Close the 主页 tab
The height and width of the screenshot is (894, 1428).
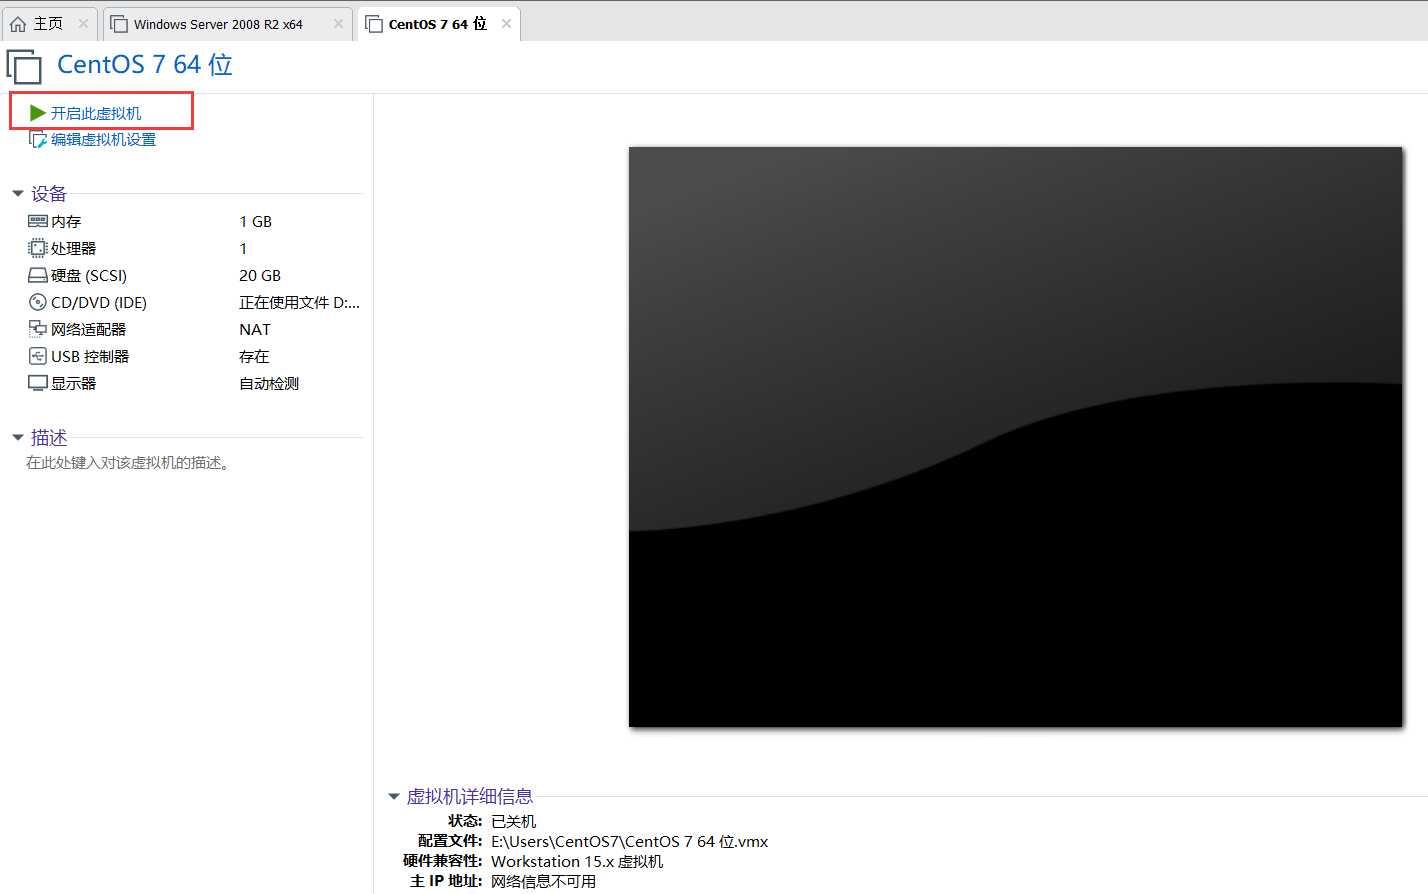pos(83,24)
